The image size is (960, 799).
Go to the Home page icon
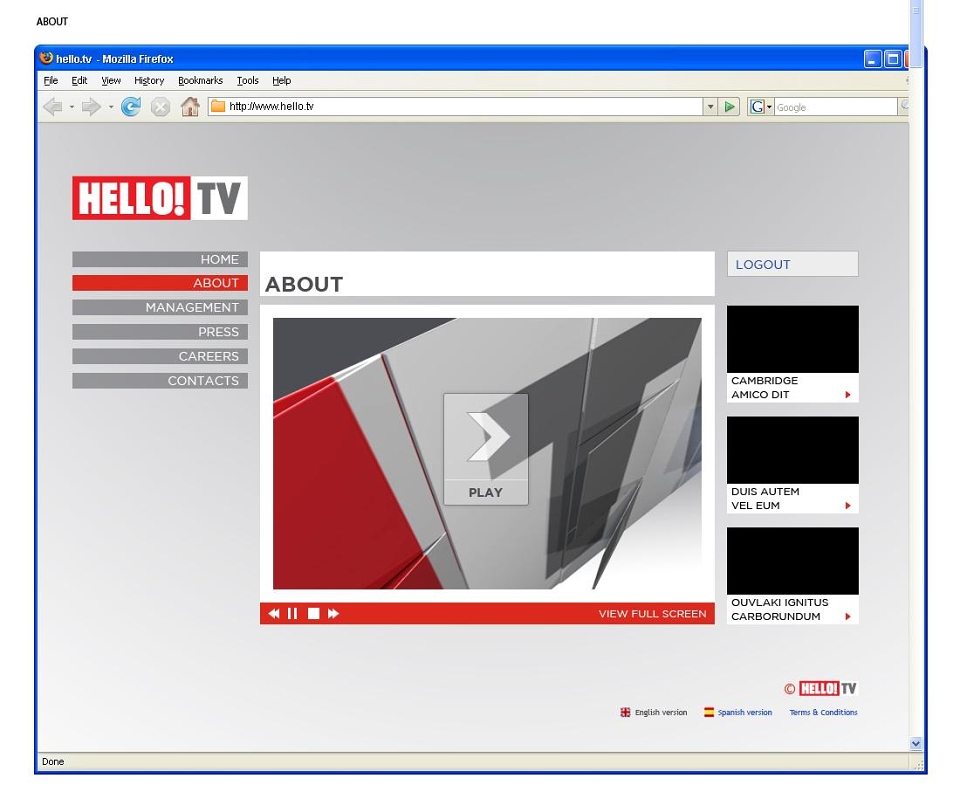pos(190,107)
